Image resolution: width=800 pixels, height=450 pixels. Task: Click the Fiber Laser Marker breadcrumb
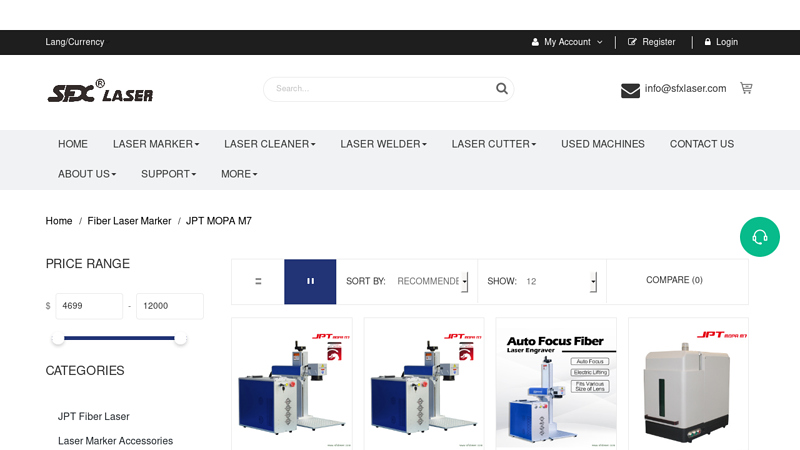point(129,221)
